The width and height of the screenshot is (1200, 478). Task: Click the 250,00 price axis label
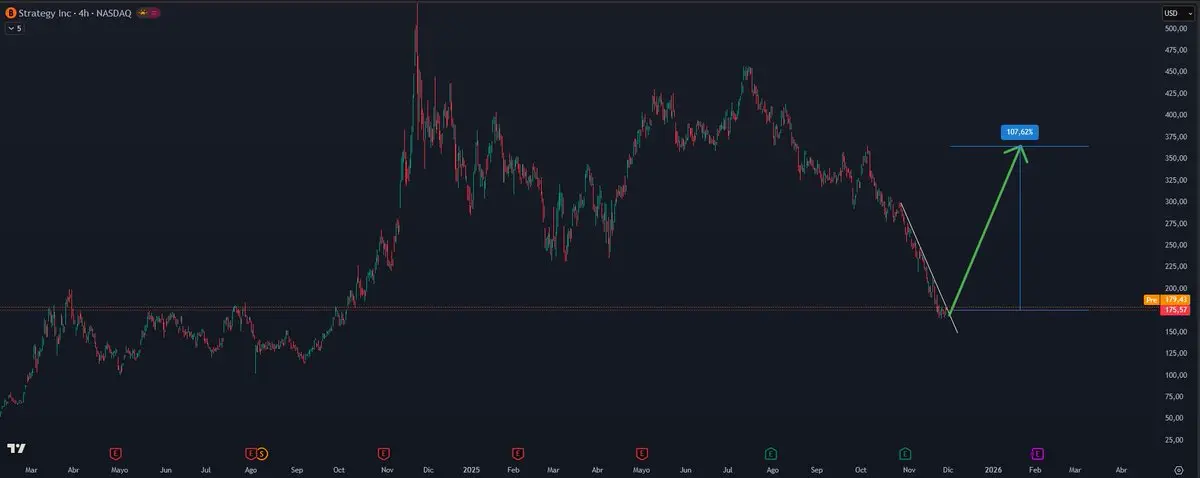pos(1176,245)
